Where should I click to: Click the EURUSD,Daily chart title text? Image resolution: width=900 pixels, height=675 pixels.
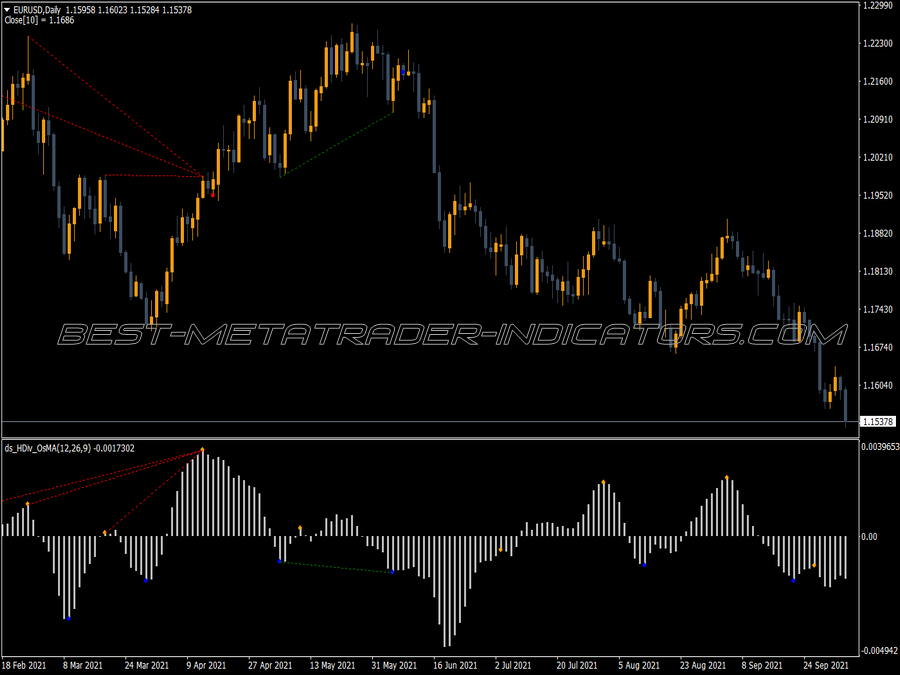click(37, 10)
